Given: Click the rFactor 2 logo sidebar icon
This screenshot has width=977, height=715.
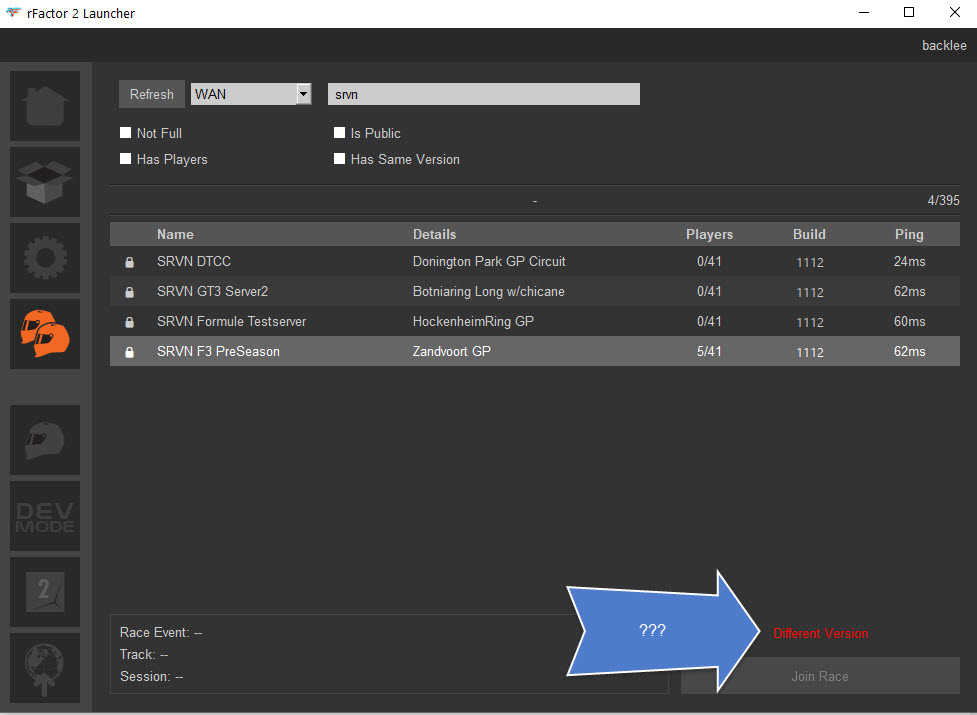Looking at the screenshot, I should point(45,592).
